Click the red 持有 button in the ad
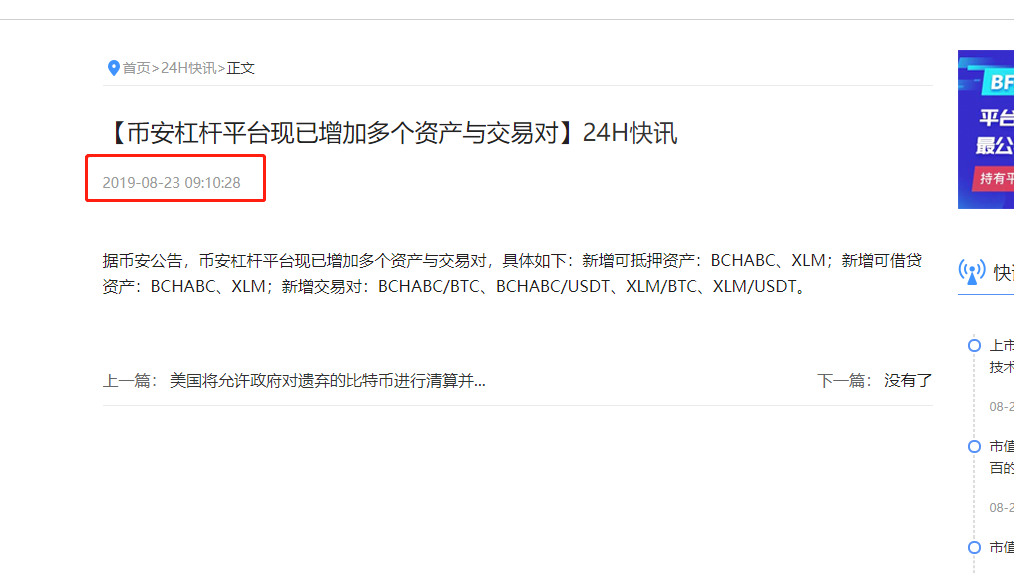Screen dimensions: 1014x575 (994, 179)
